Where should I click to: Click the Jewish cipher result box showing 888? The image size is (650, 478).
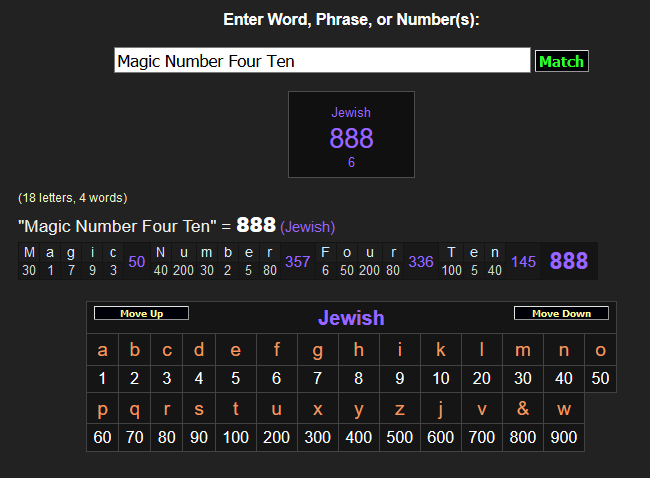[x=351, y=135]
